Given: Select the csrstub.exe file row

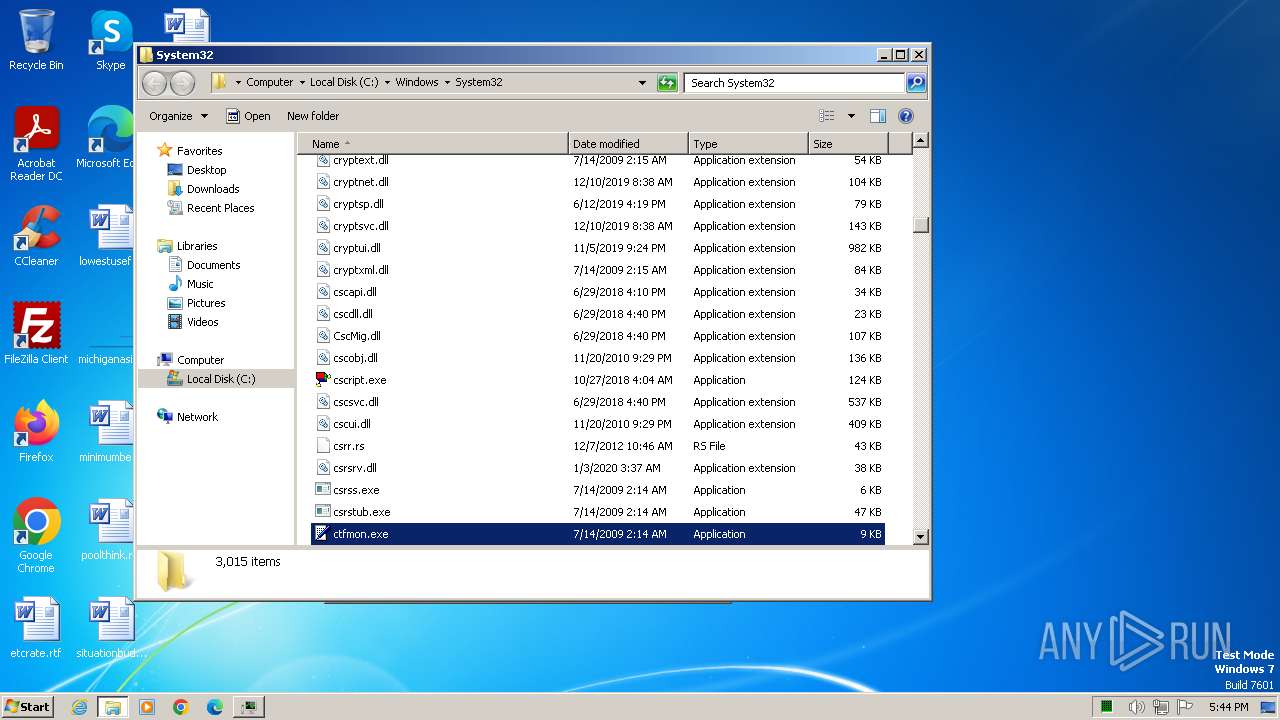Looking at the screenshot, I should [598, 512].
